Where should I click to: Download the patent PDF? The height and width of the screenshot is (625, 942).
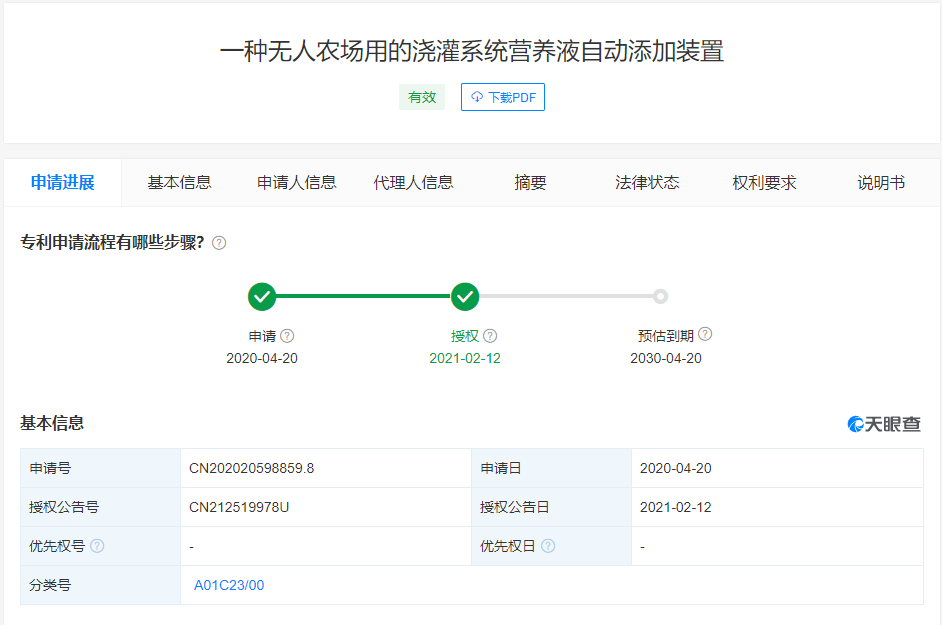[x=503, y=97]
